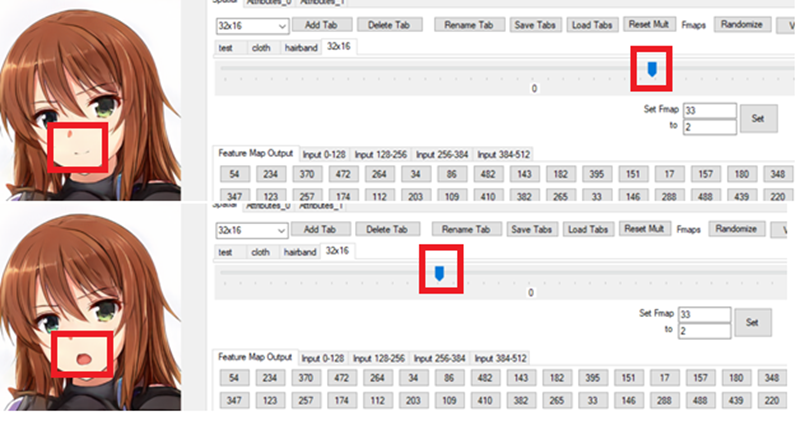Screen dimensions: 796x421
Task: Click feature map button 370 in upper panel
Action: click(307, 174)
